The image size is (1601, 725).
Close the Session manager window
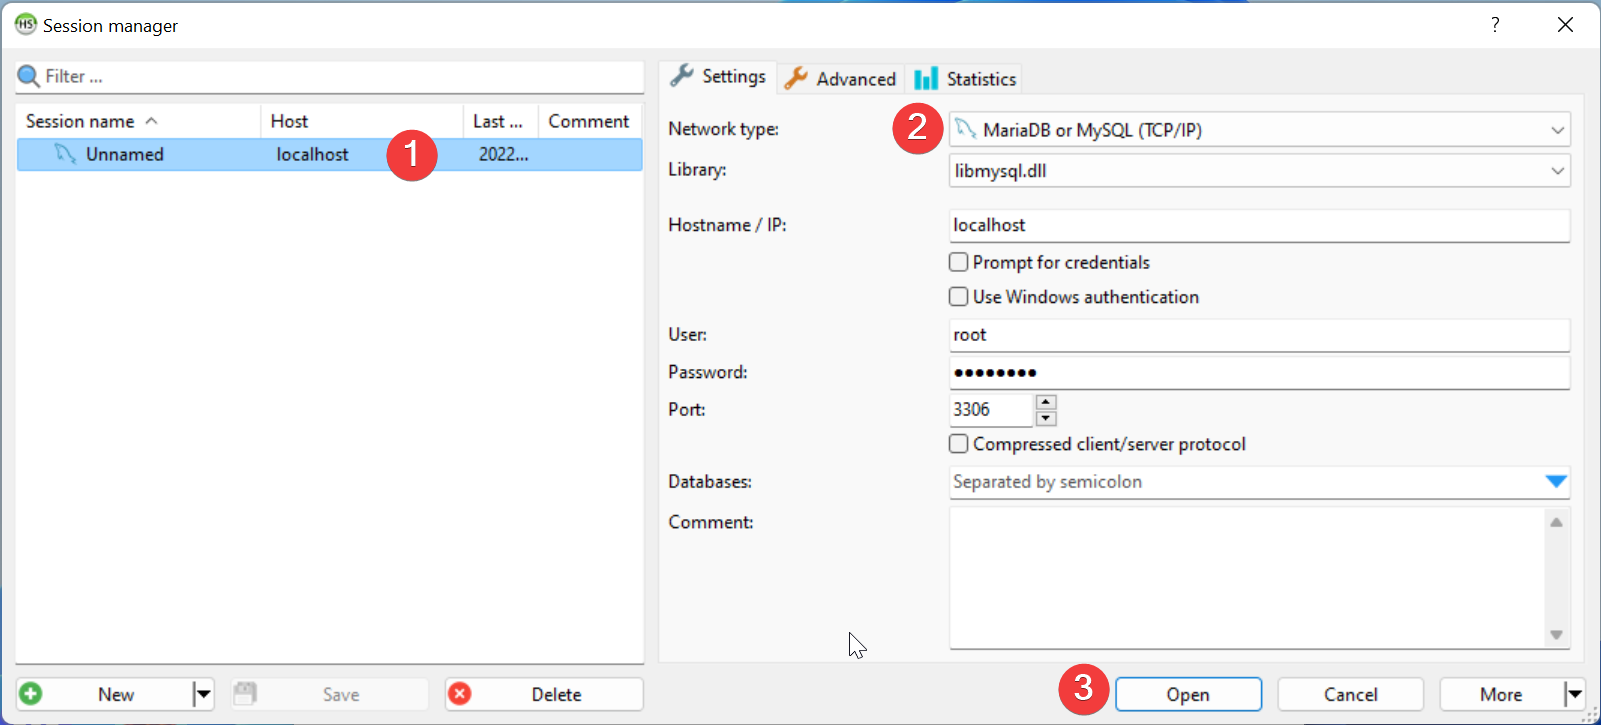[1565, 24]
